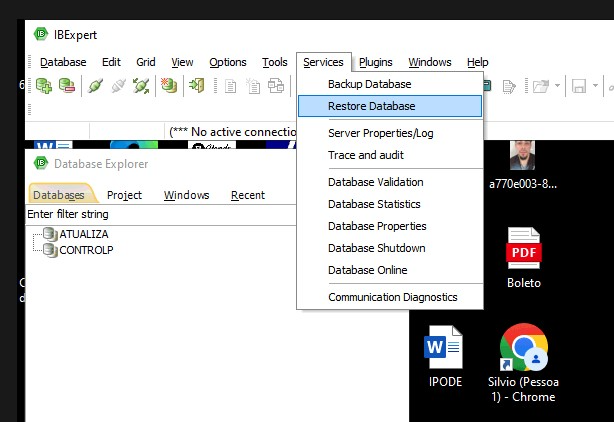Choose Database Online
This screenshot has height=422, width=614.
[390, 270]
